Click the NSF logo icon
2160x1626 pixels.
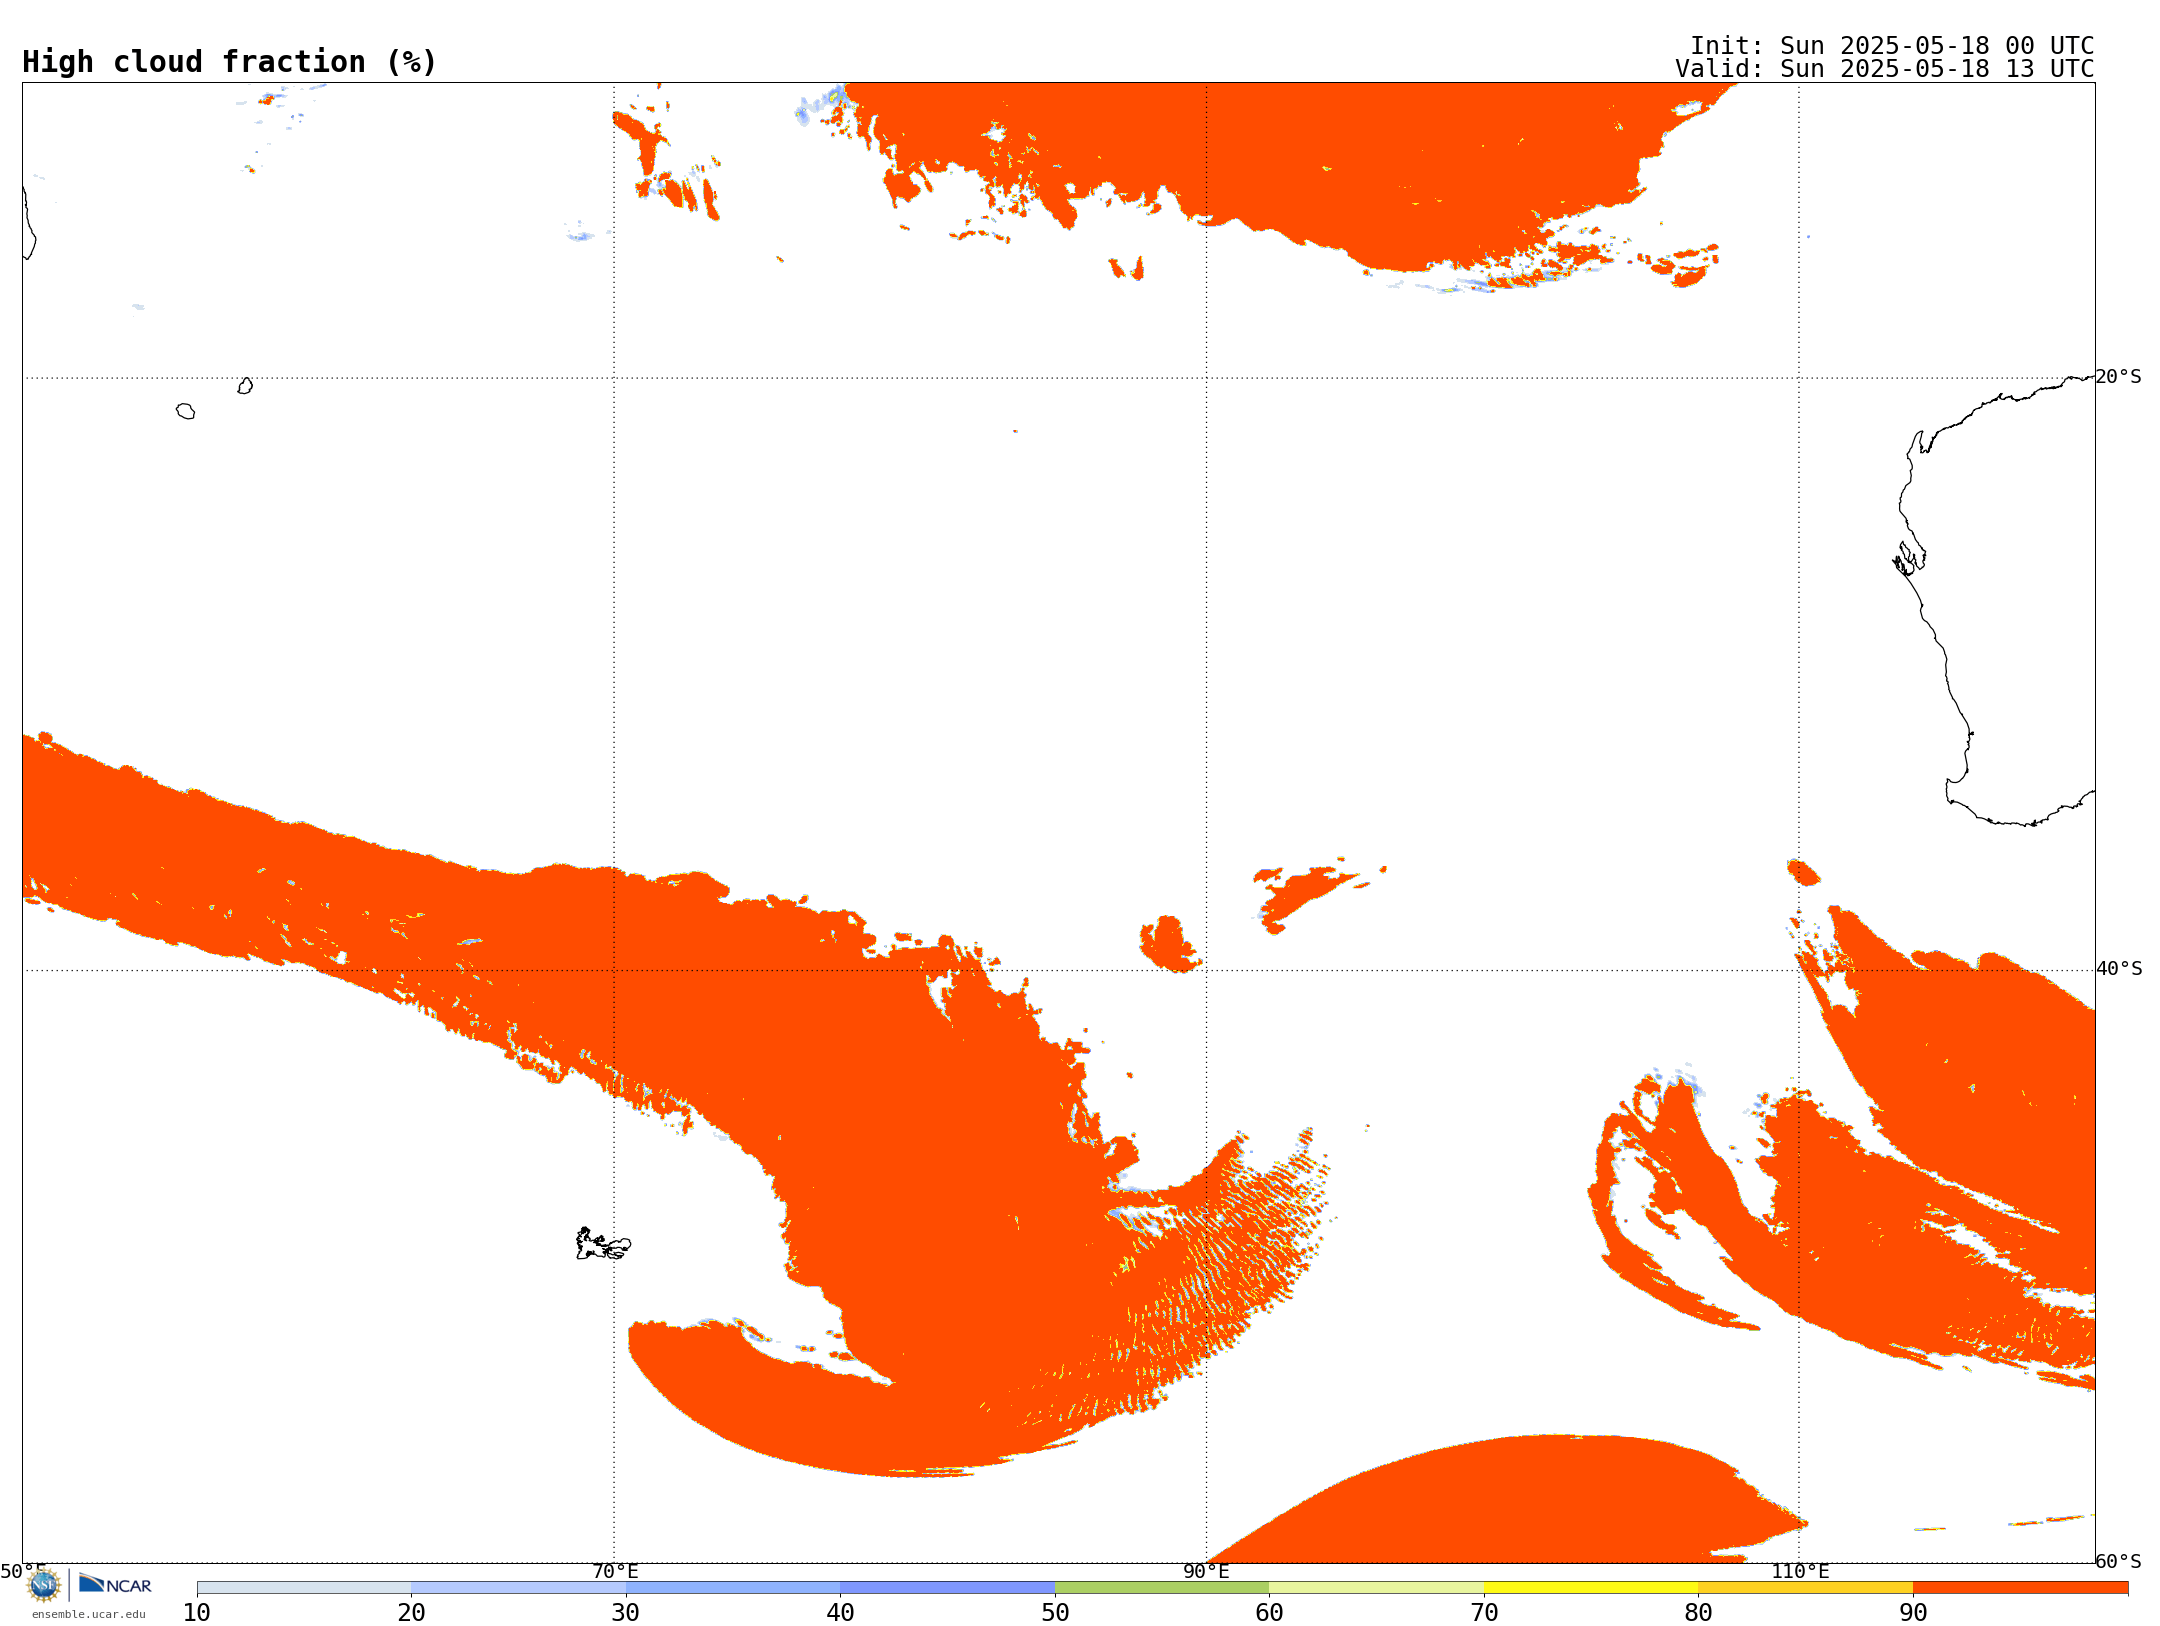[x=44, y=1585]
